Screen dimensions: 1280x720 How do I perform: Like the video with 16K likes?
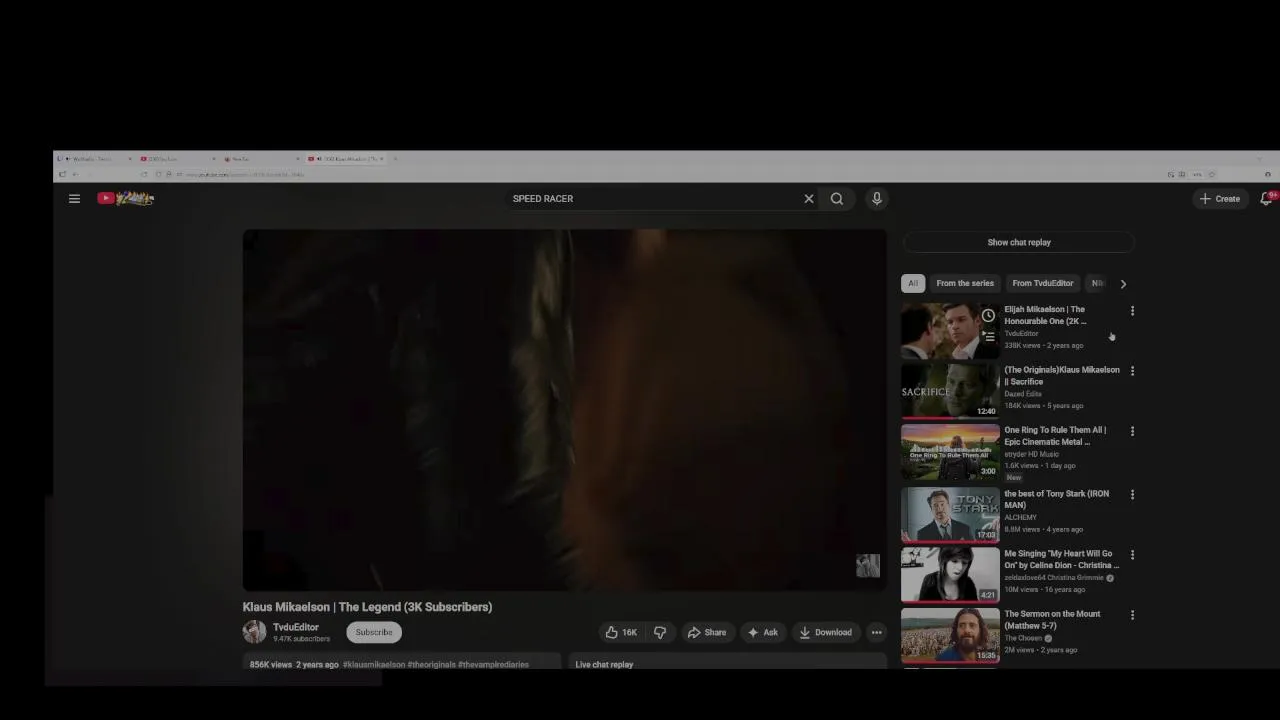[621, 632]
